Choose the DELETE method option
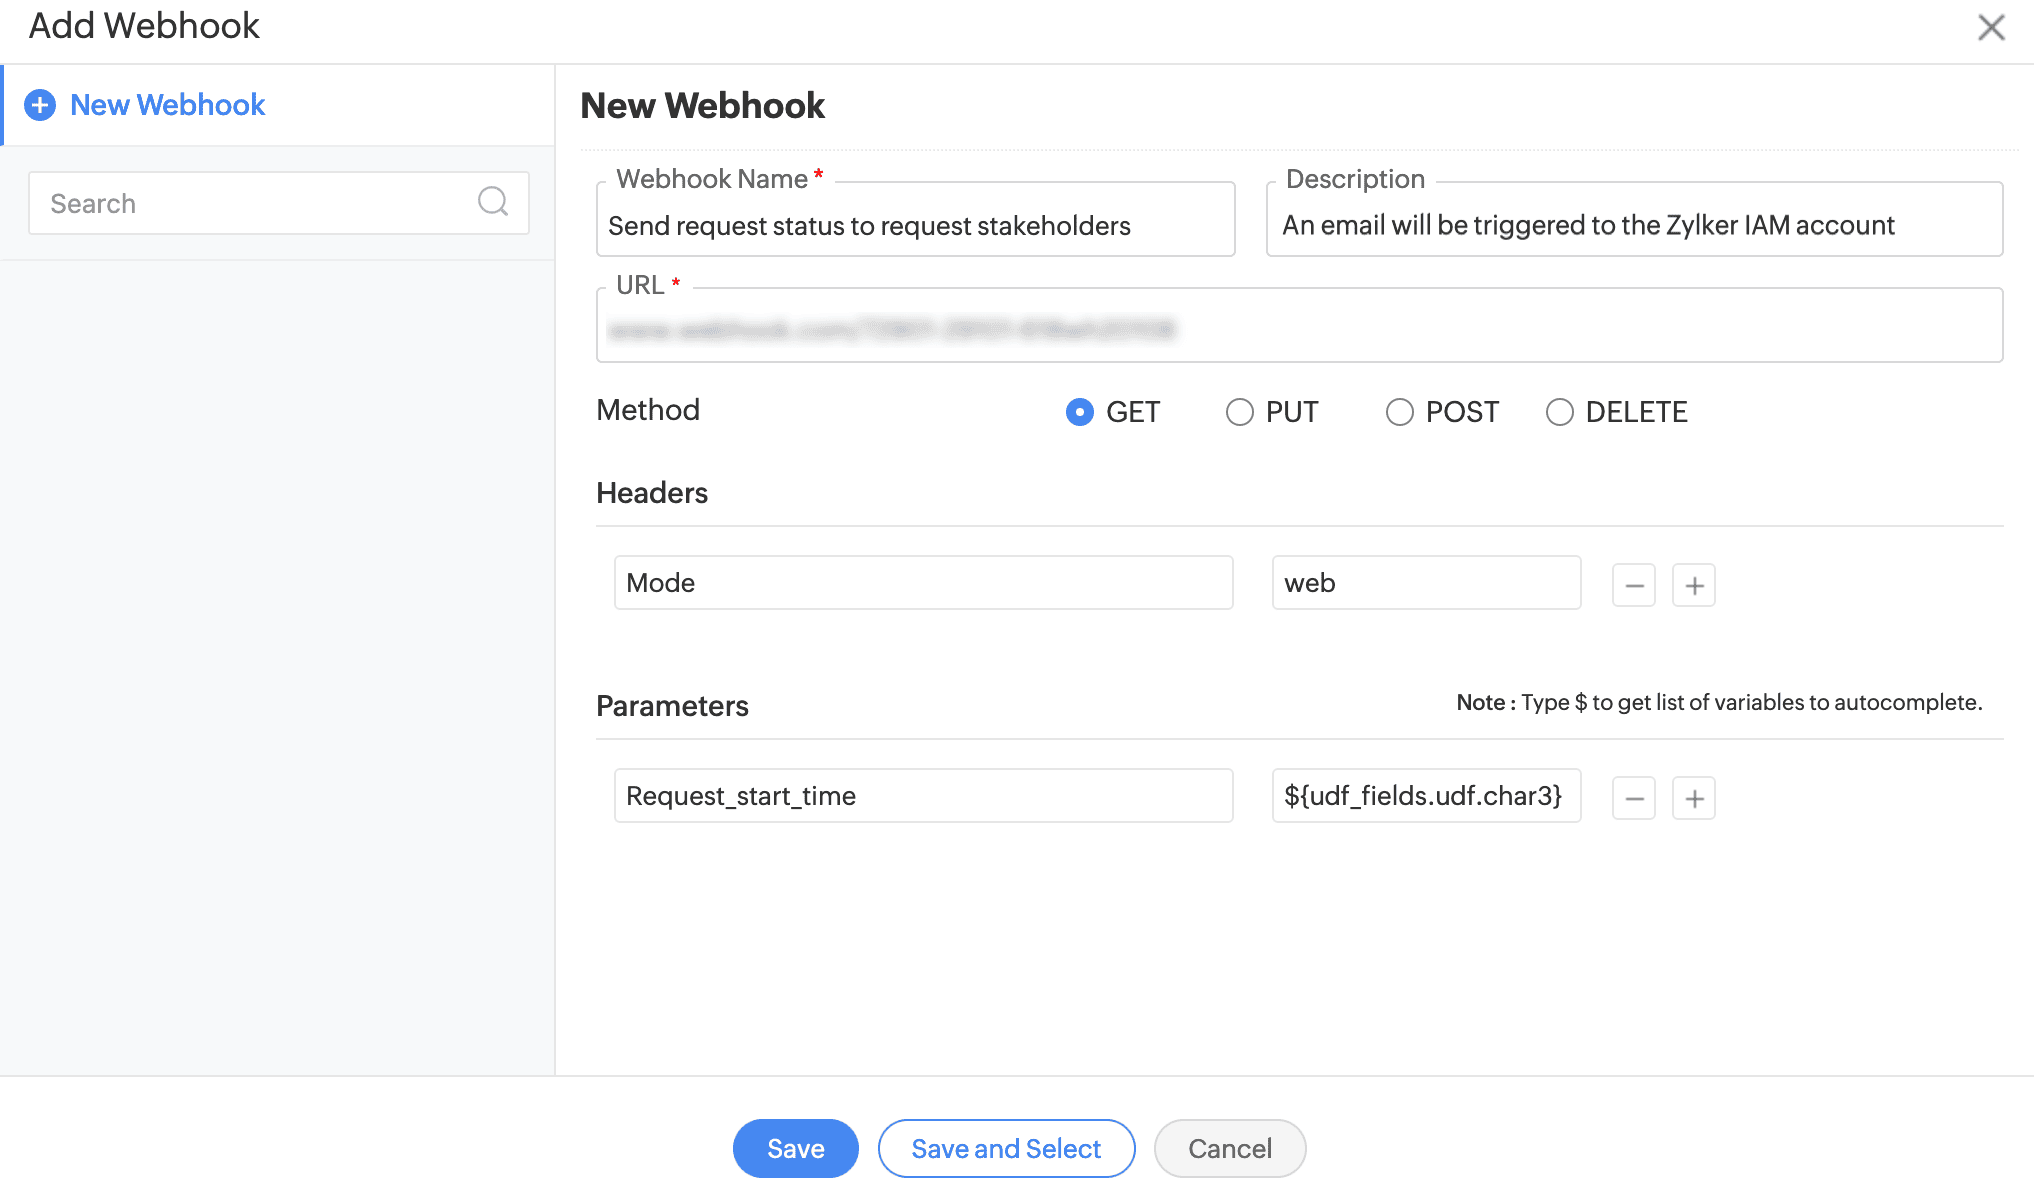 coord(1559,412)
